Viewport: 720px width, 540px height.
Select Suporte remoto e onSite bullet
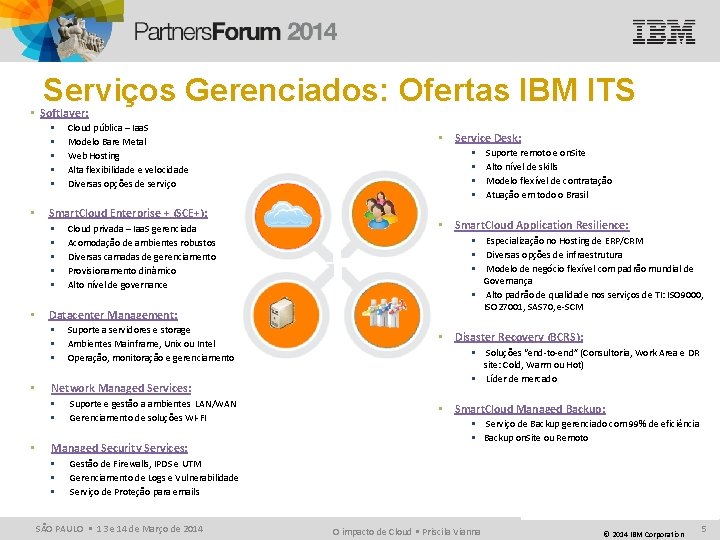(535, 153)
